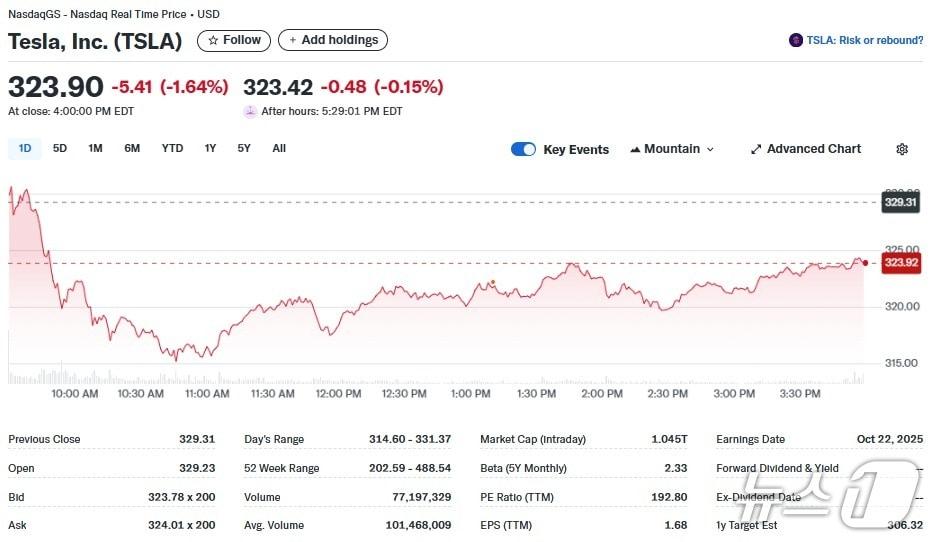Click the after hours moon icon
The width and height of the screenshot is (933, 542).
click(x=250, y=111)
